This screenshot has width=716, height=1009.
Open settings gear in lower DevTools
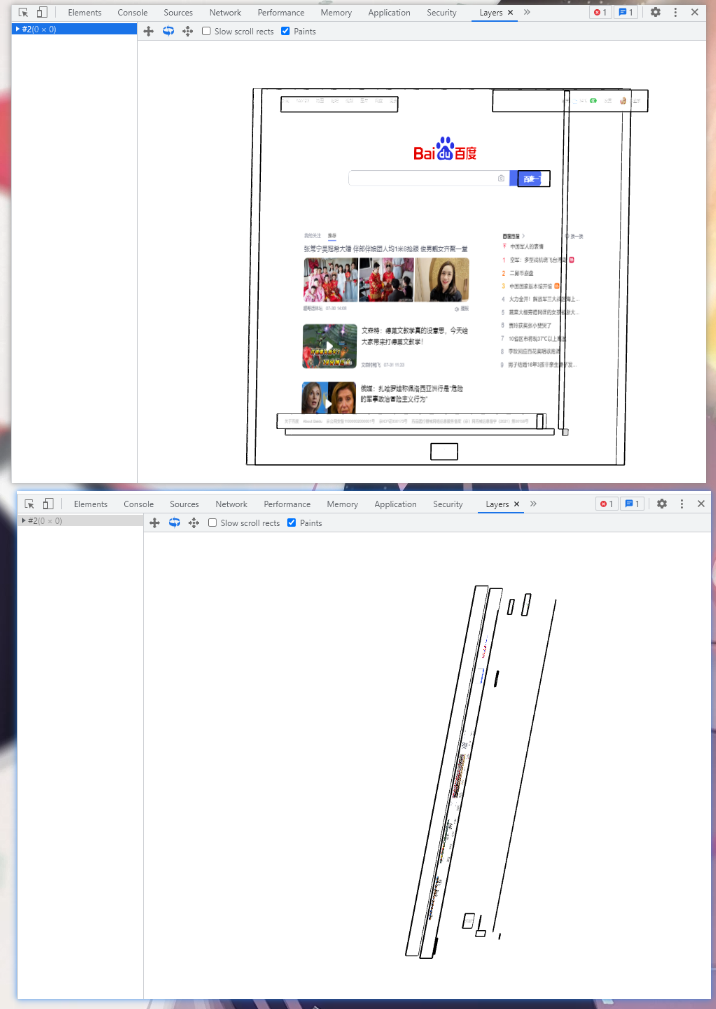tap(662, 504)
